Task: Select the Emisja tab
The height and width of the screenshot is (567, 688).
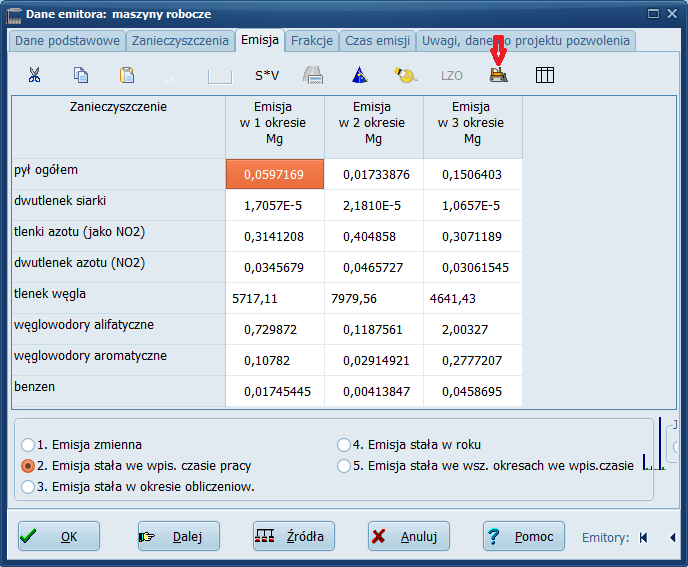Action: coord(260,40)
